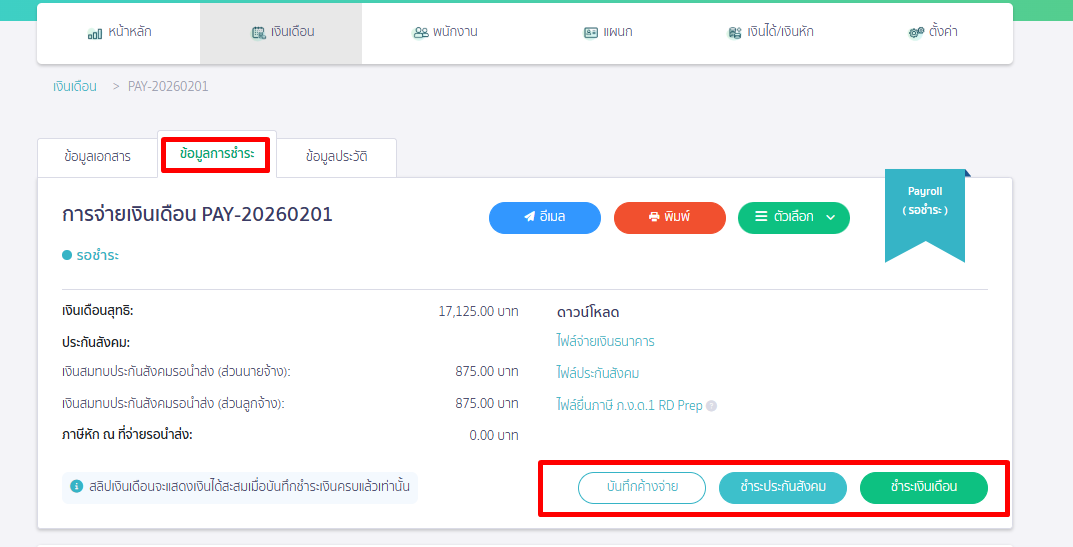Click the เงินเดือน breadcrumb link

tap(75, 86)
